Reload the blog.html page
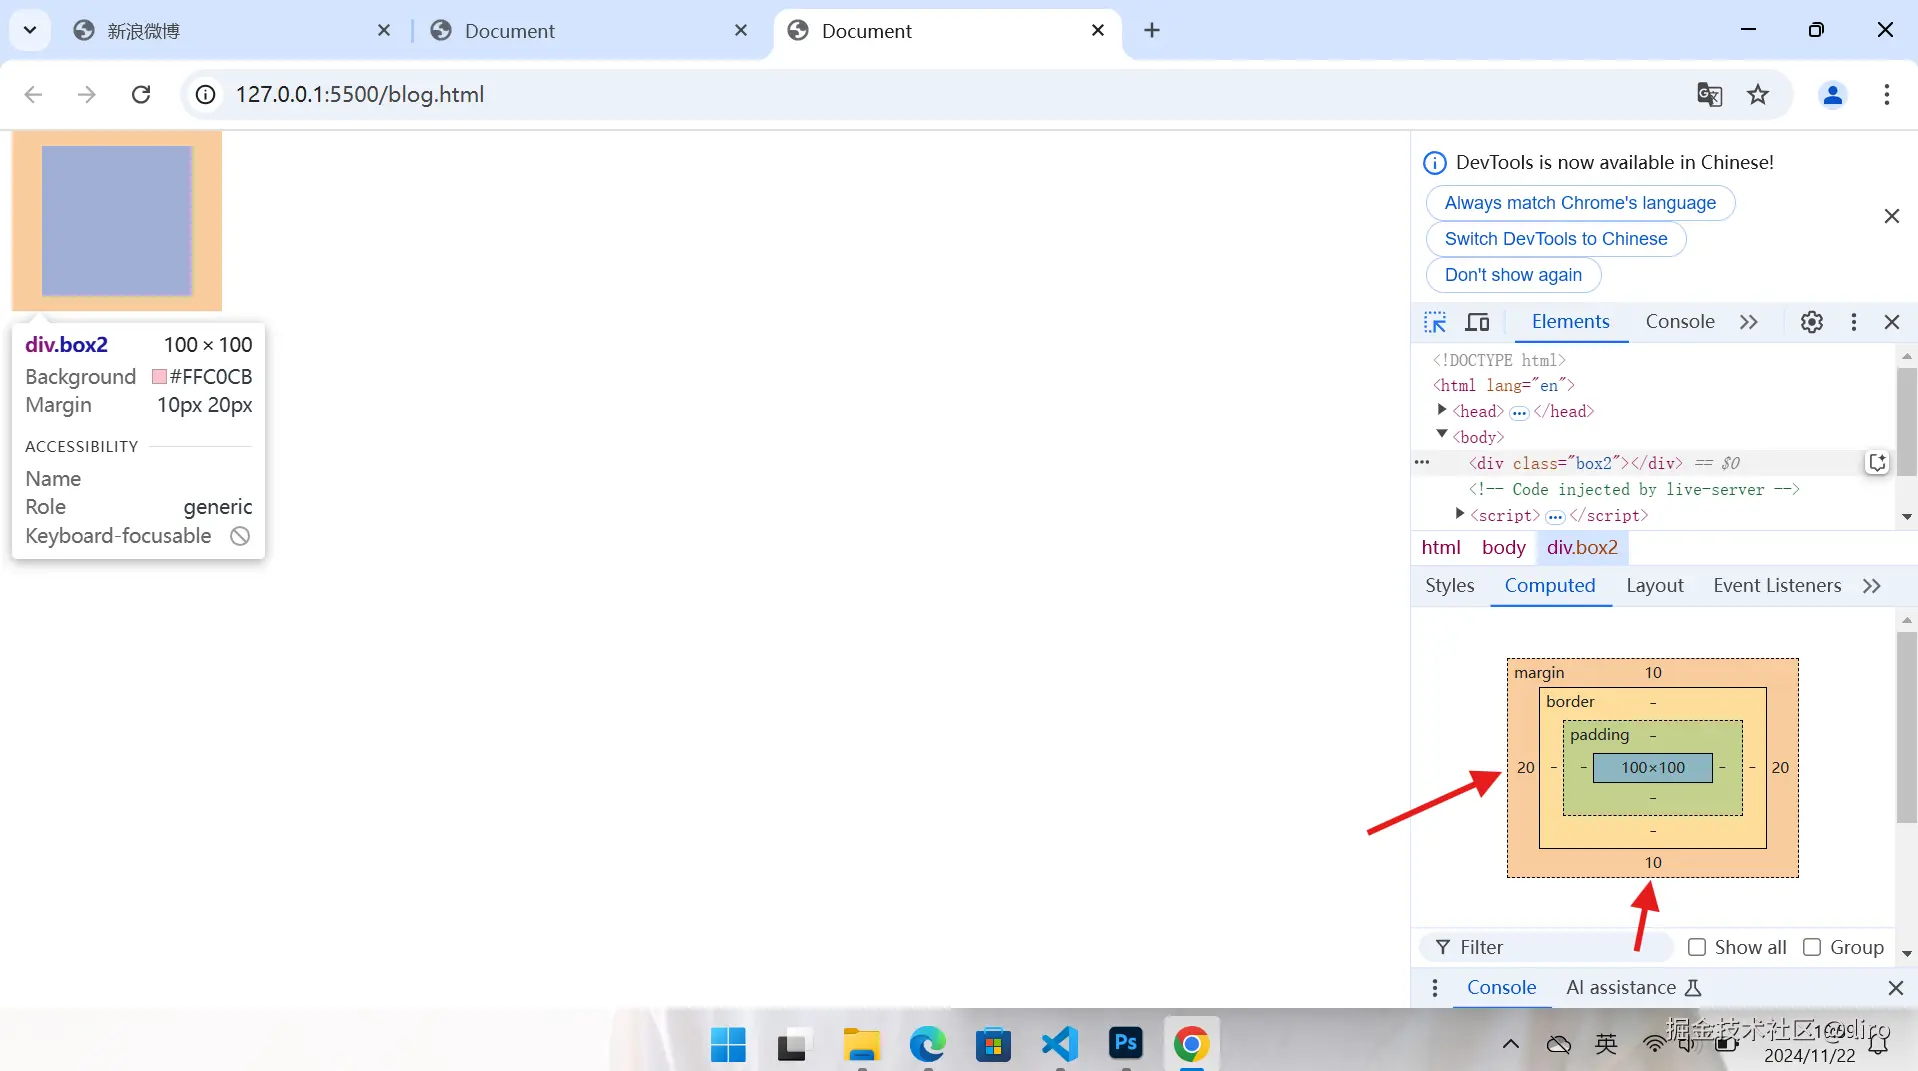 coord(141,94)
